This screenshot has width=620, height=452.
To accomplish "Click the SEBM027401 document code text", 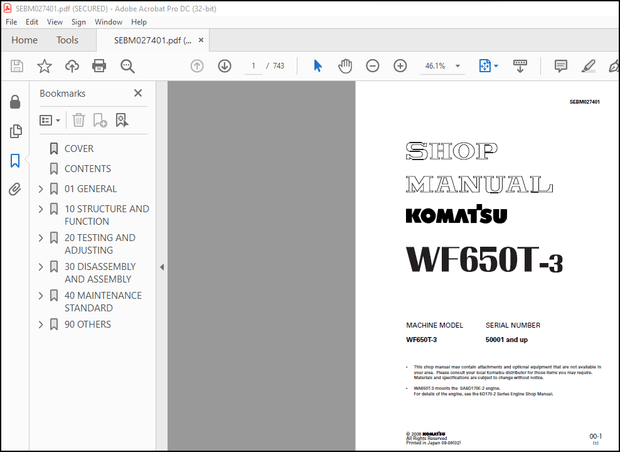I will coord(584,102).
